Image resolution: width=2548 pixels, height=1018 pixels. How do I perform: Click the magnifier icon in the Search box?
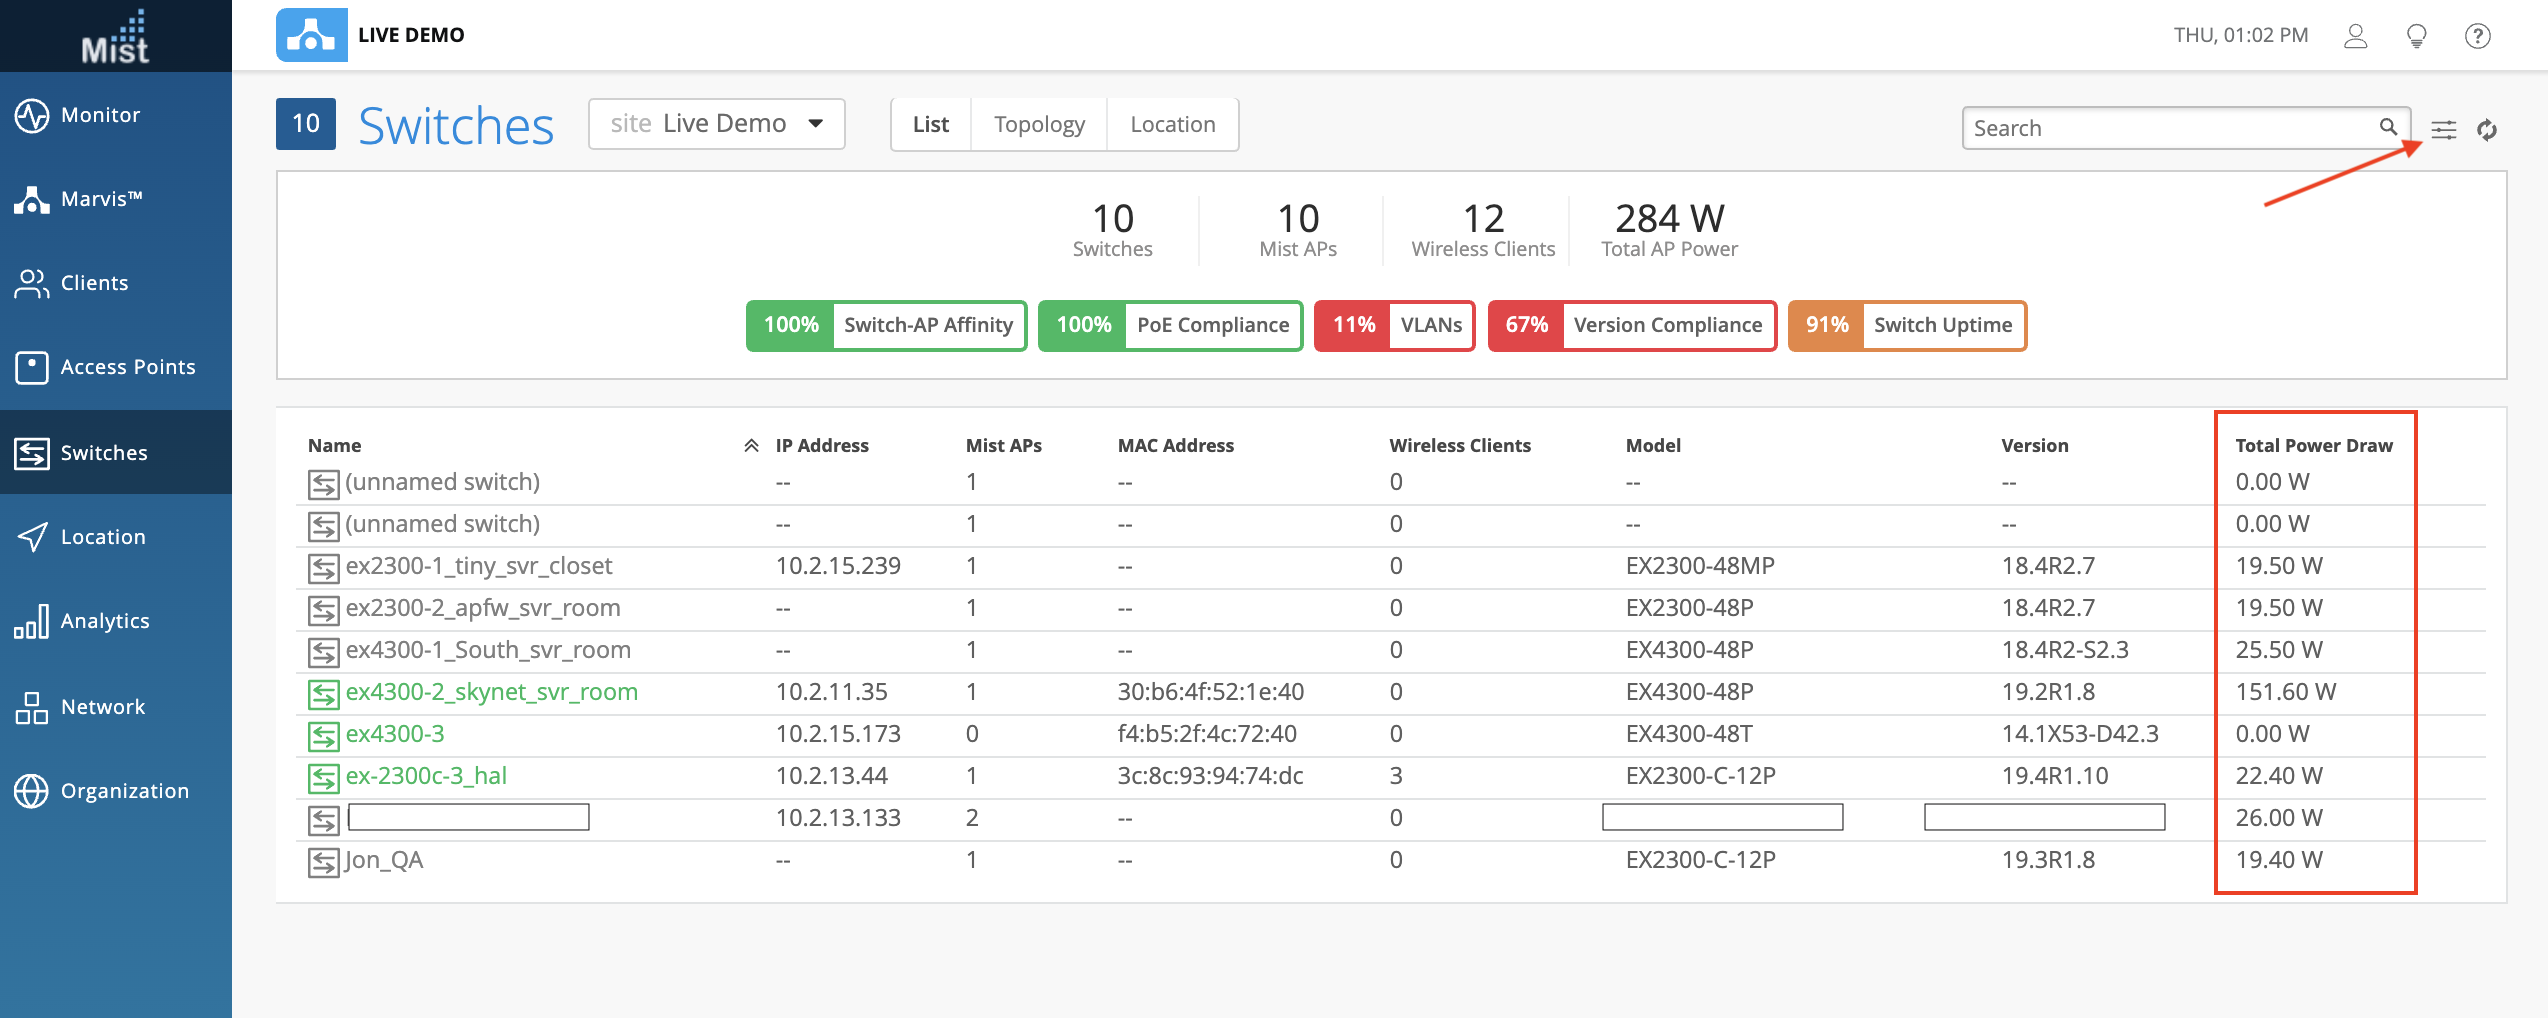point(2388,127)
